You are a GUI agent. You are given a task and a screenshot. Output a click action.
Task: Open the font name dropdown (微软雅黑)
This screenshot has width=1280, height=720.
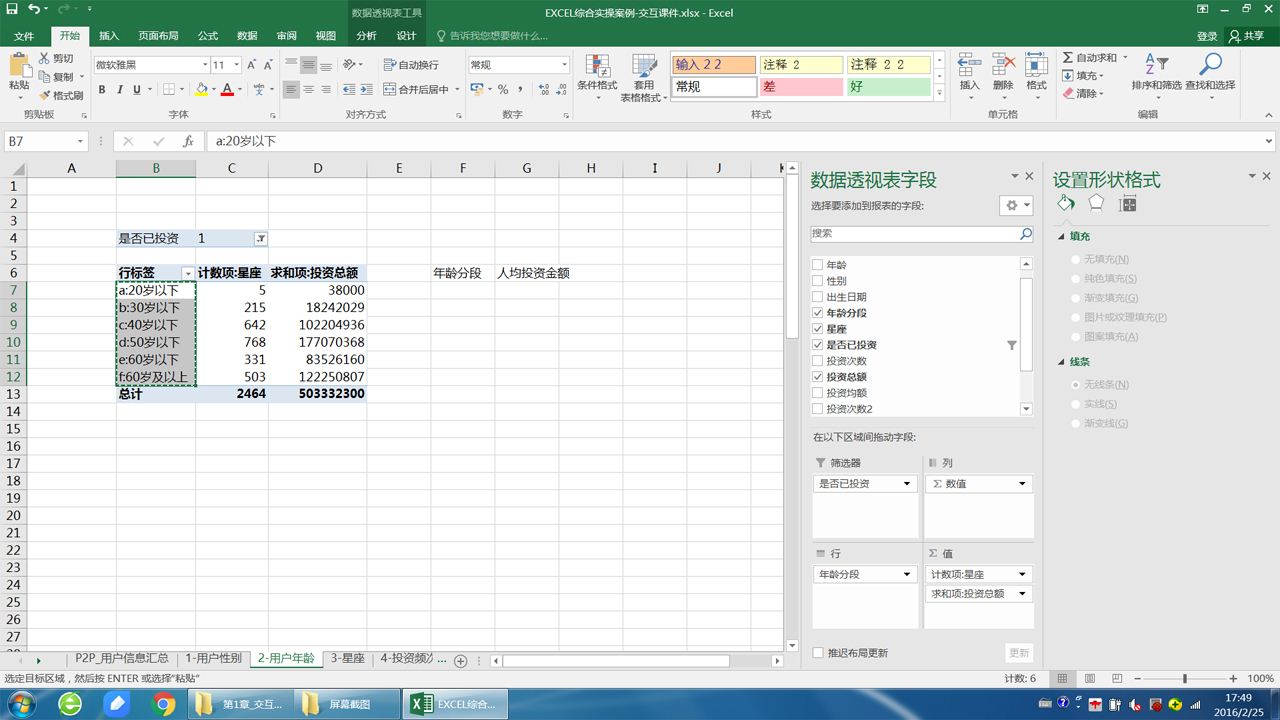tap(204, 65)
